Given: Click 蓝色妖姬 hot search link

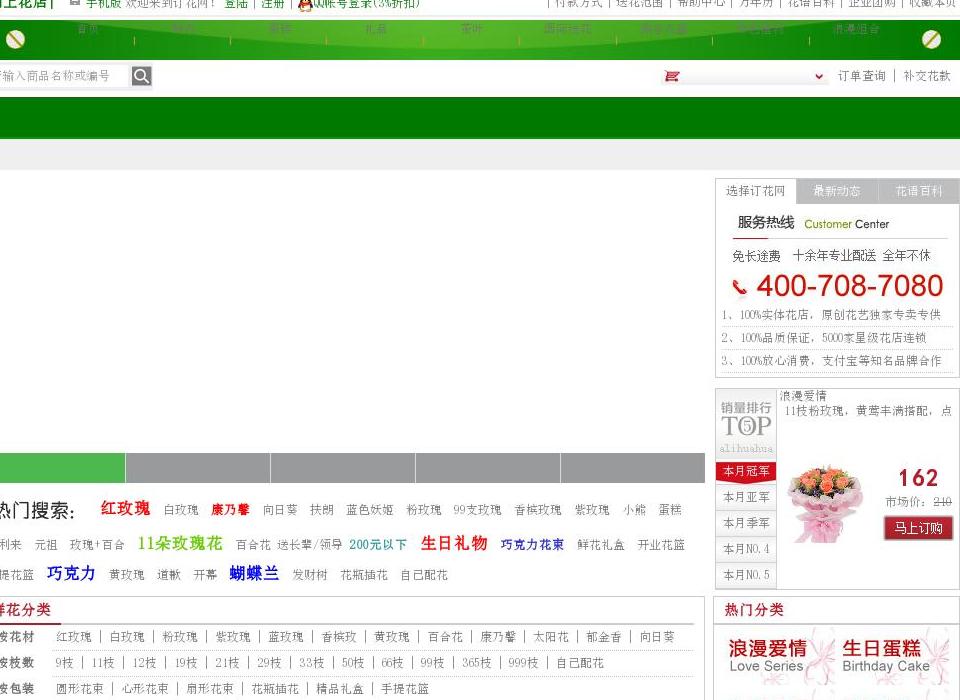Looking at the screenshot, I should click(x=369, y=510).
